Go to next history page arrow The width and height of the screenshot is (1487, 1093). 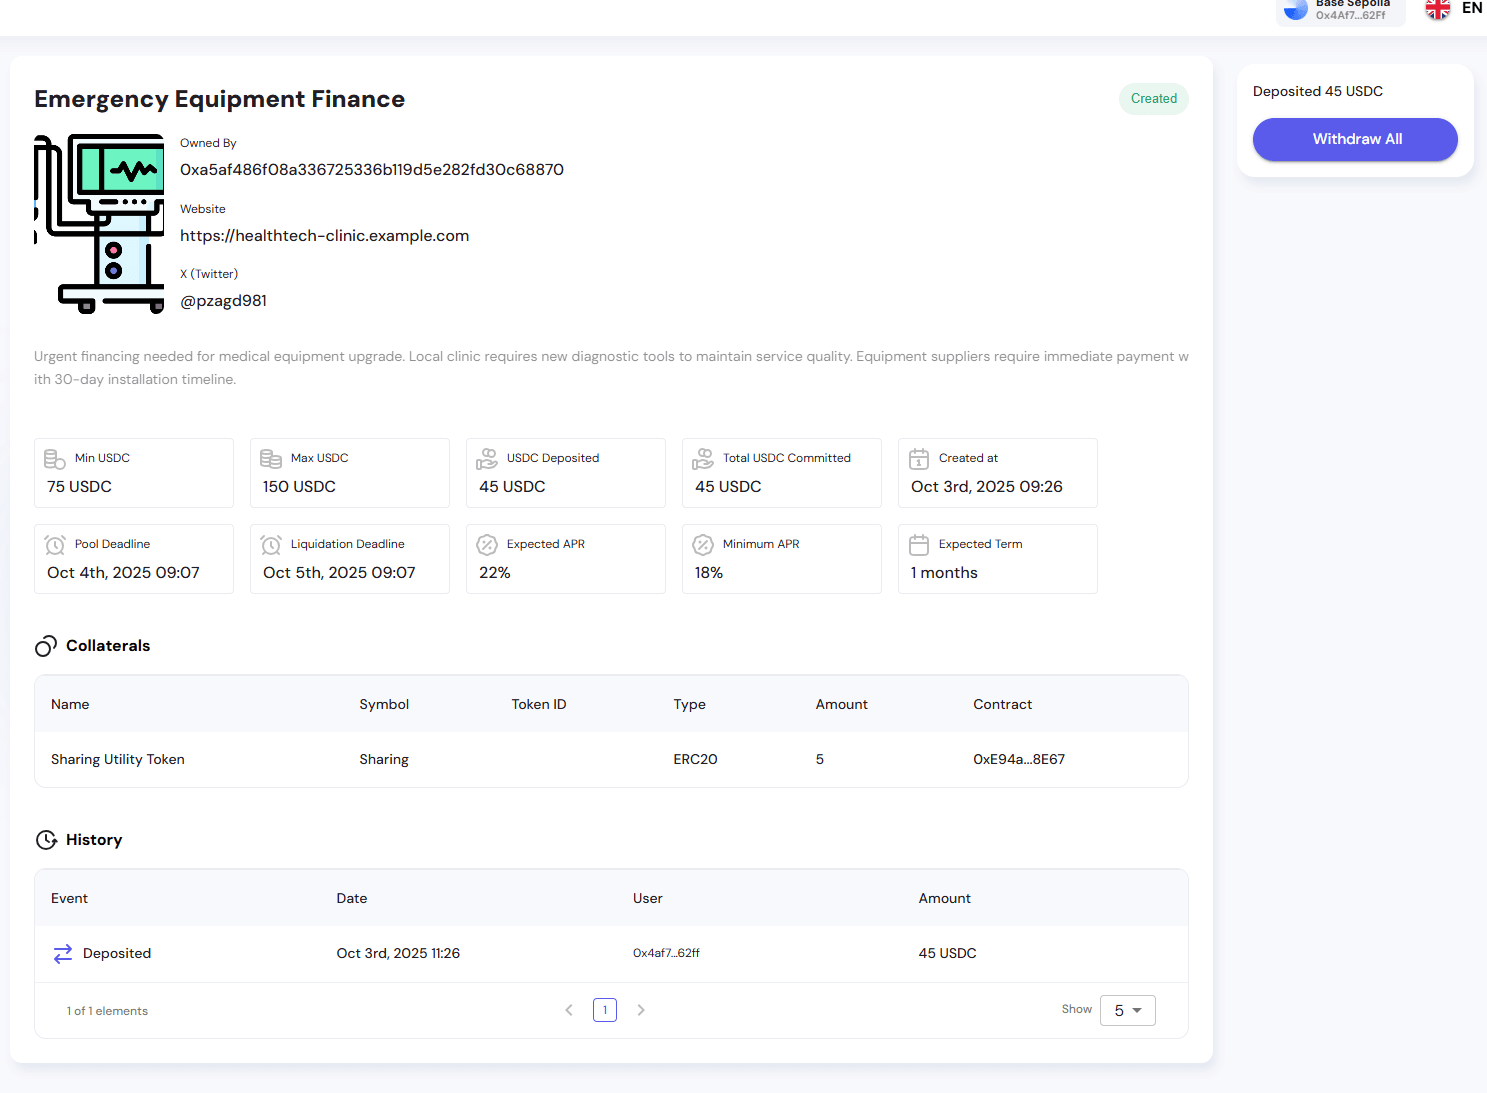pos(641,1010)
